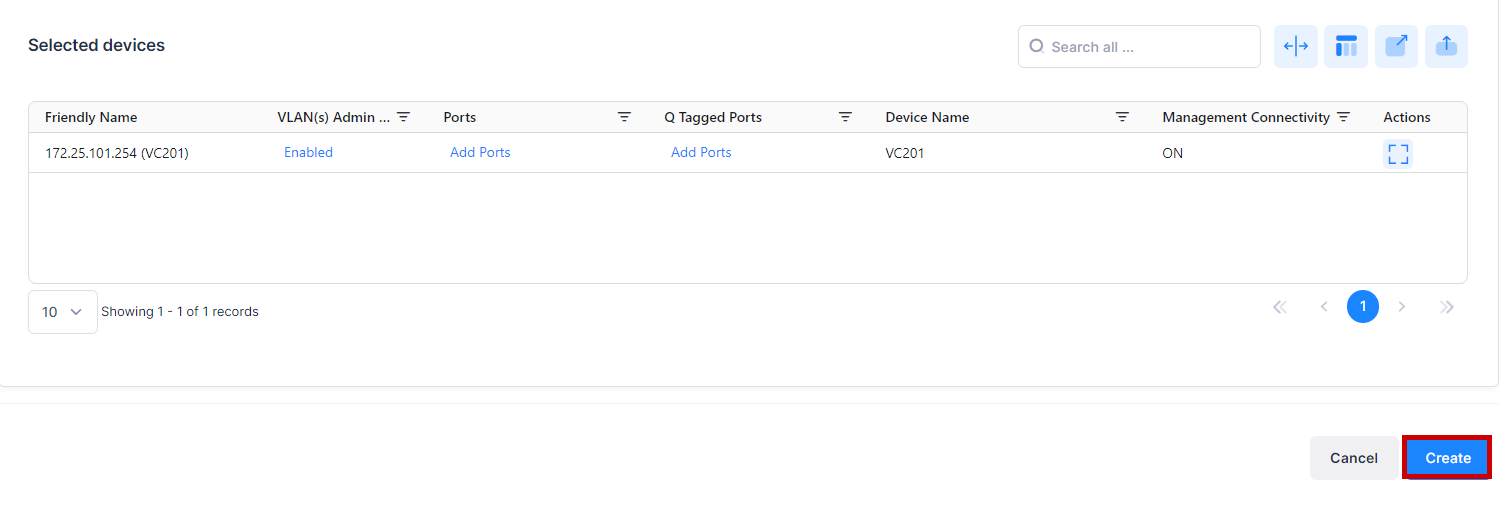The image size is (1508, 510).
Task: Click the Cancel button
Action: (x=1353, y=458)
